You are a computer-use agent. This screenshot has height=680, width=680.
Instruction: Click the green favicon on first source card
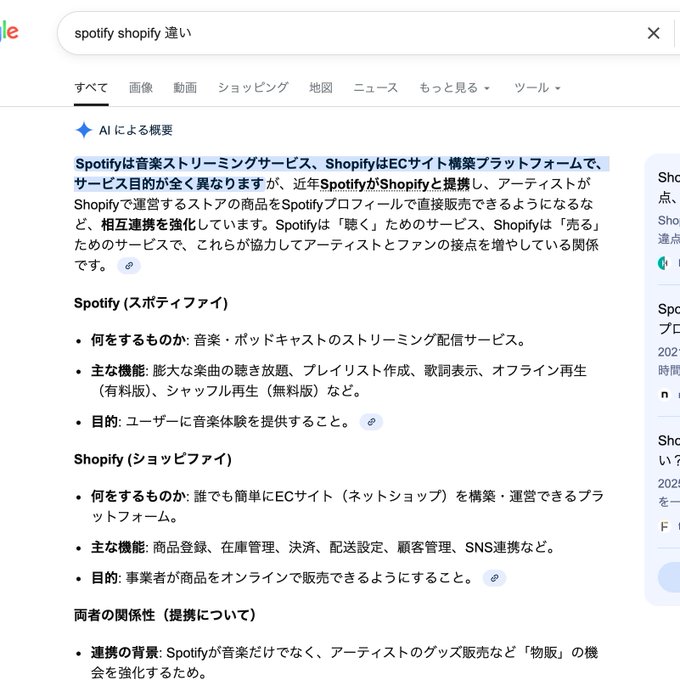[x=664, y=263]
